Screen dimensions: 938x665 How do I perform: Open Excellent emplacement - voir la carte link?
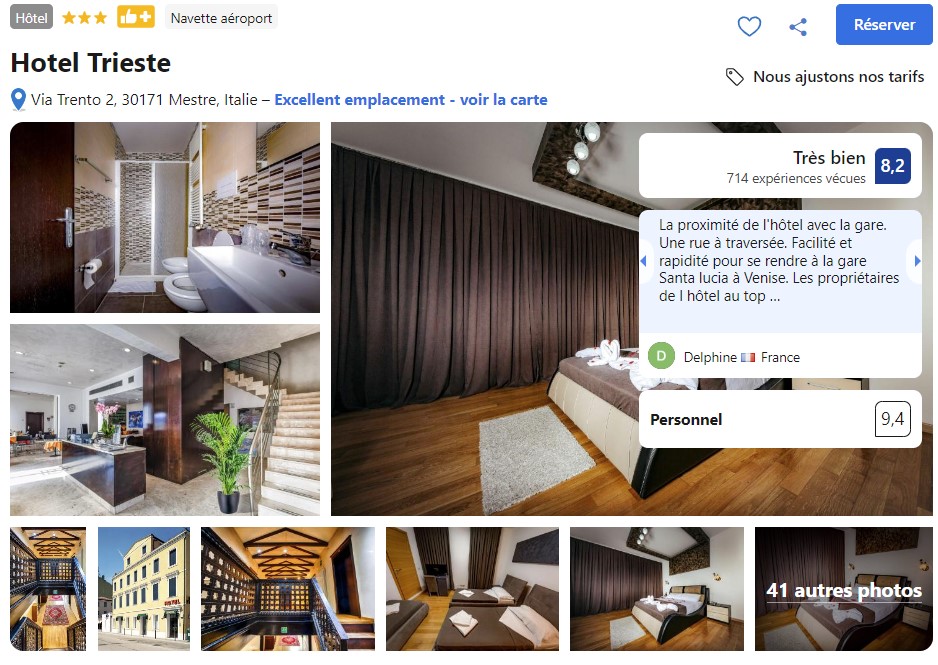tap(411, 100)
